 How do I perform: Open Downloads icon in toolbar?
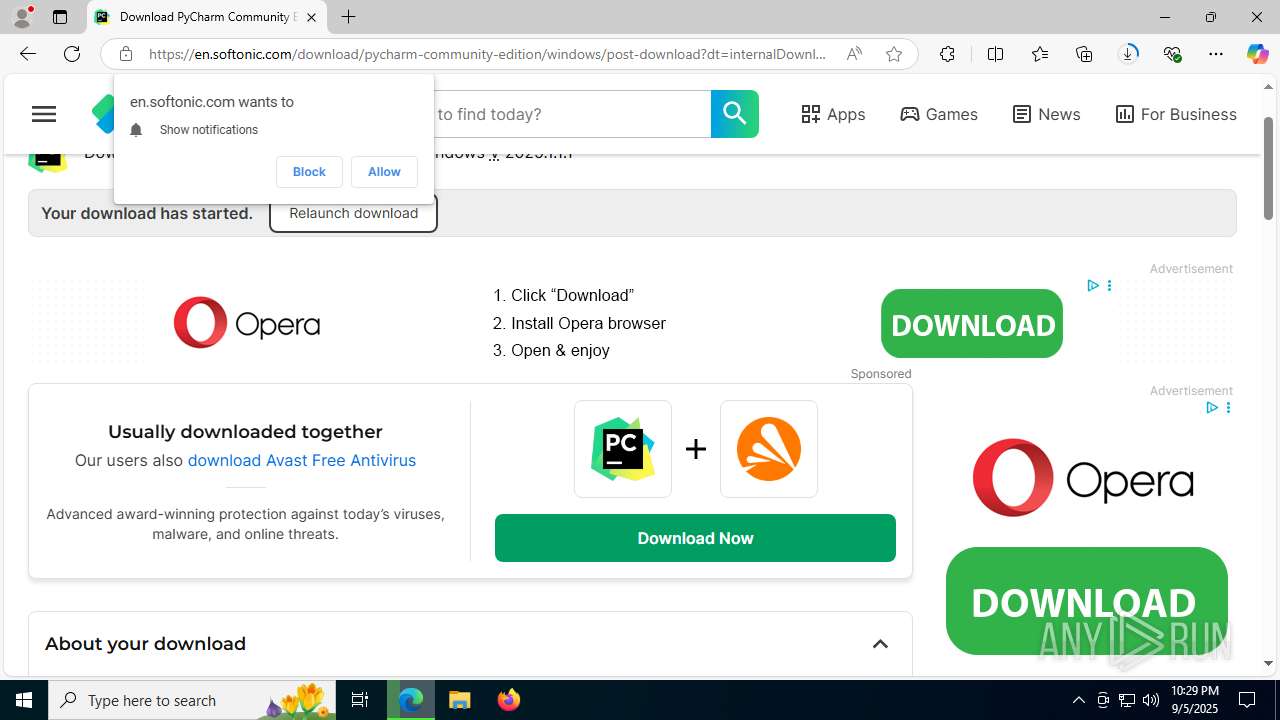point(1128,54)
